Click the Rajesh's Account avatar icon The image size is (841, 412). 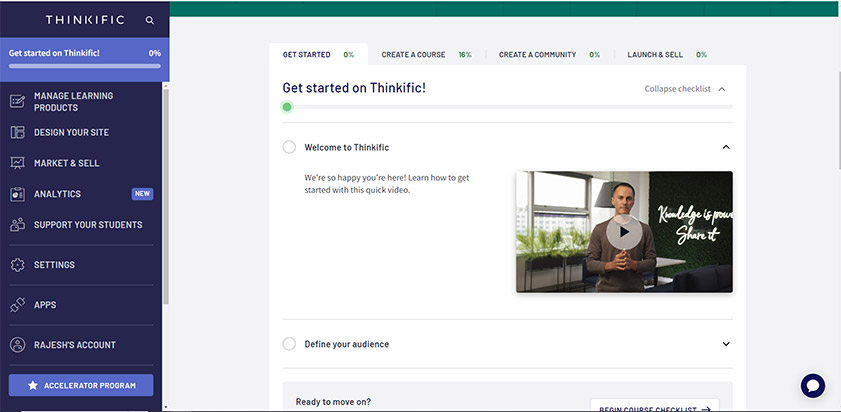click(x=17, y=345)
